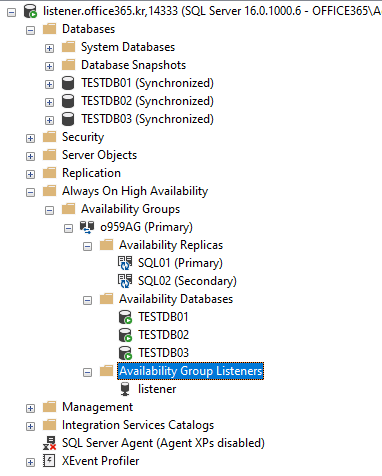The width and height of the screenshot is (382, 476).
Task: Expand the Management node
Action: 30,409
